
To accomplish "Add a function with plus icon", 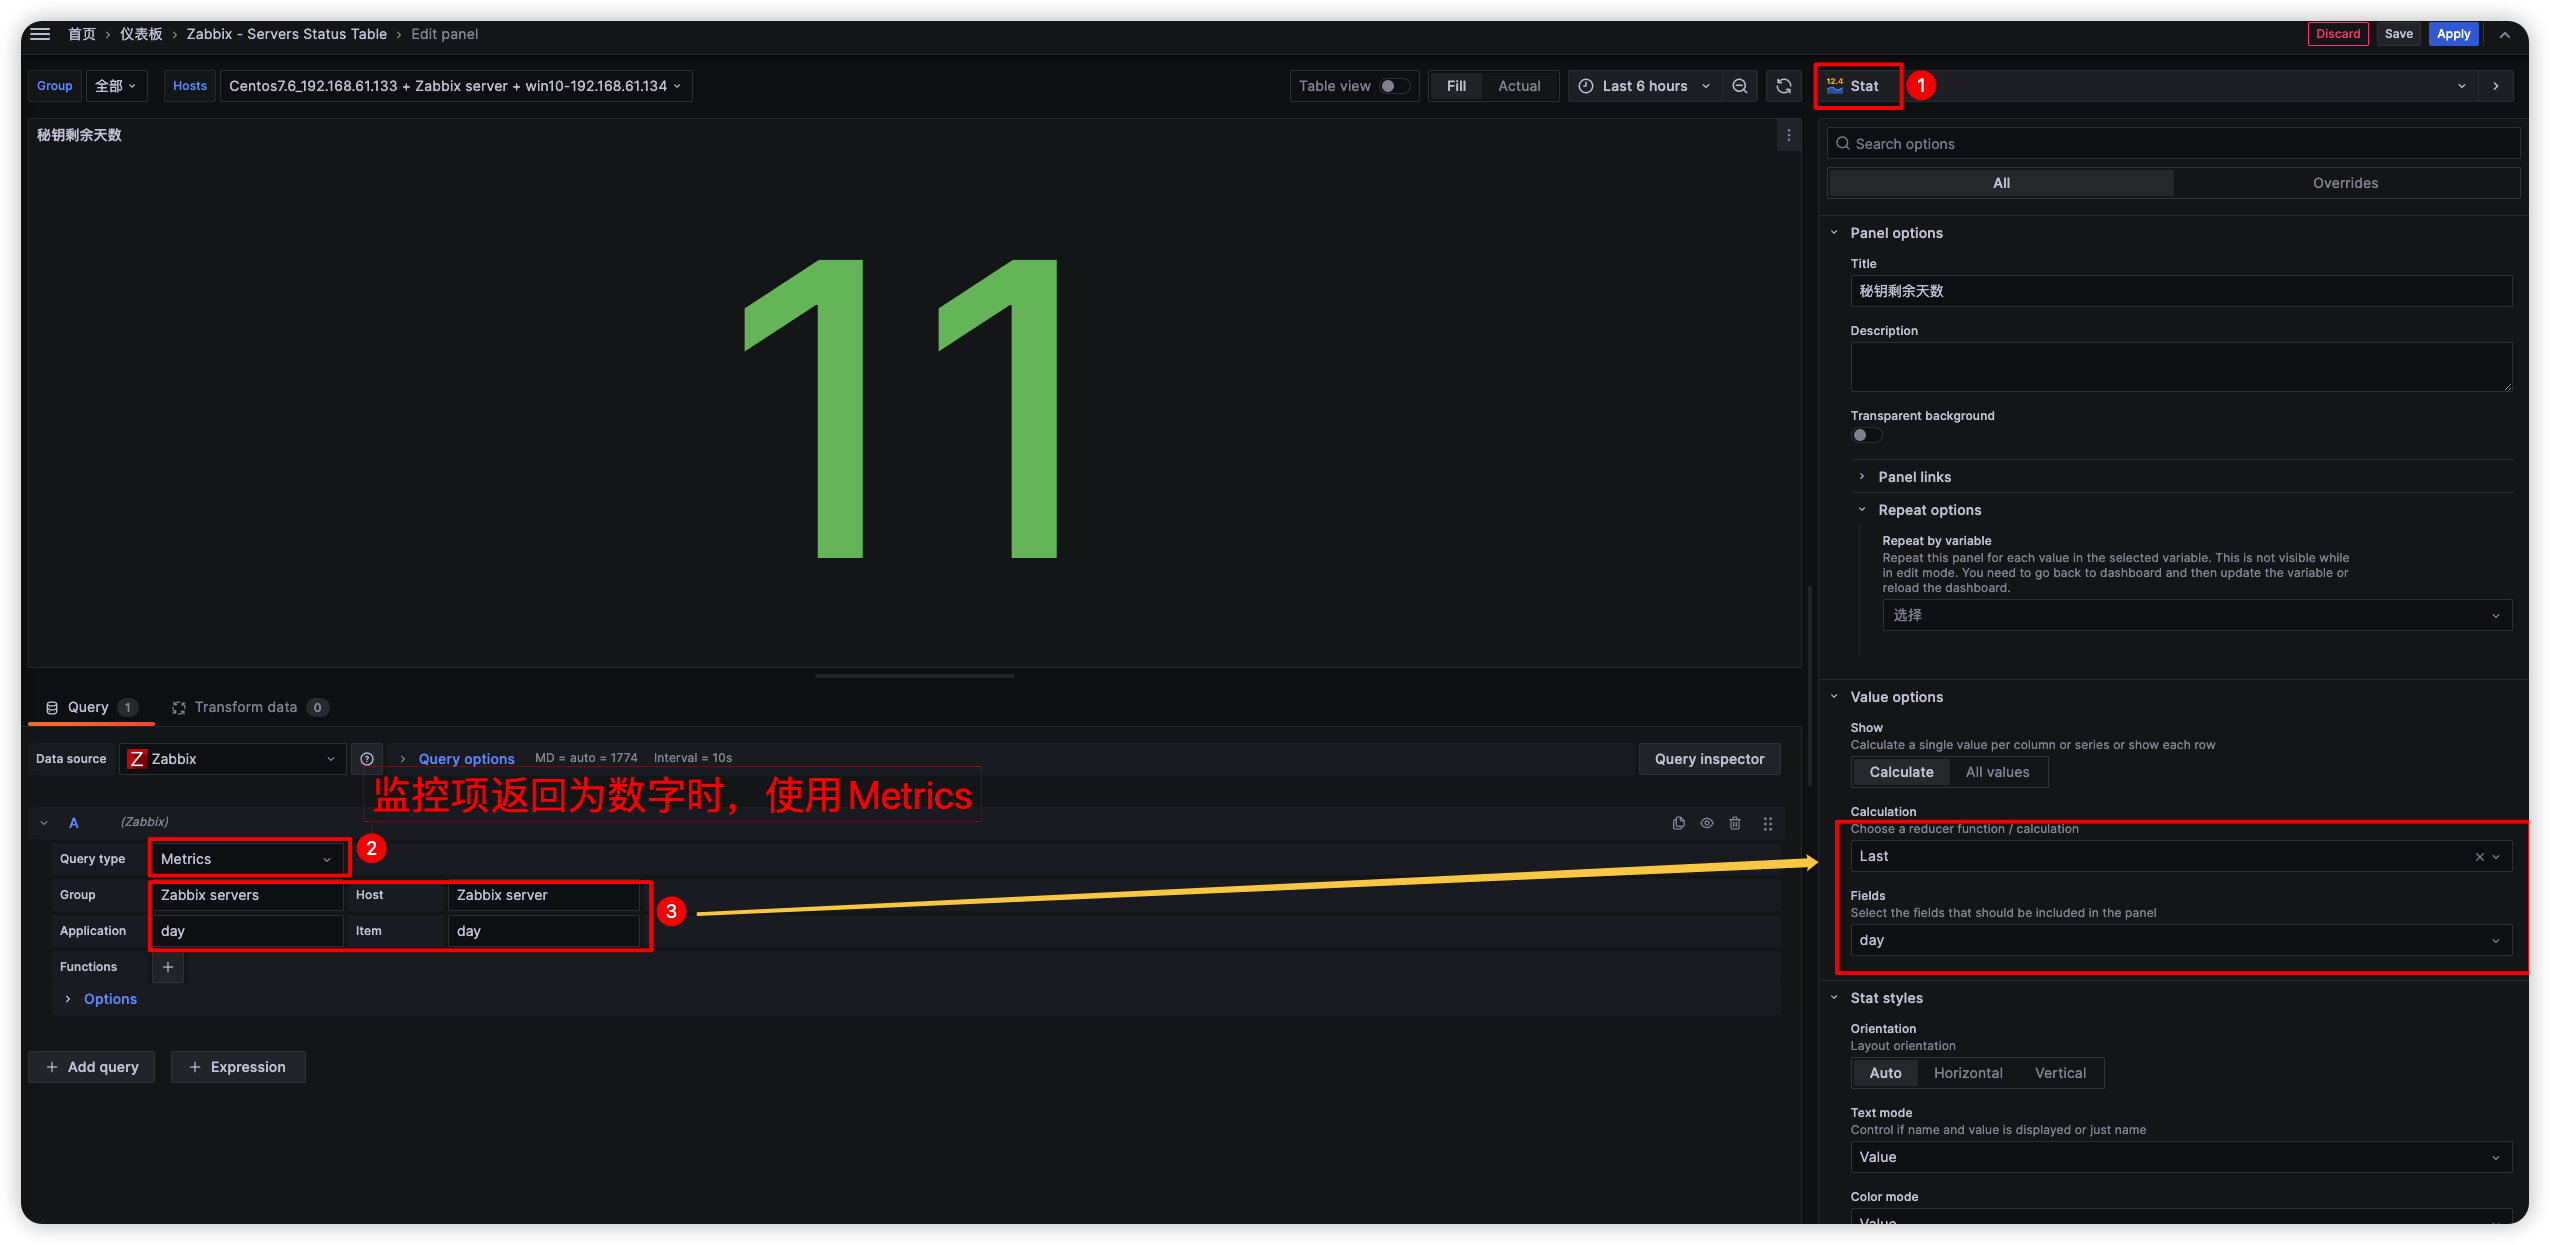I will coord(168,967).
